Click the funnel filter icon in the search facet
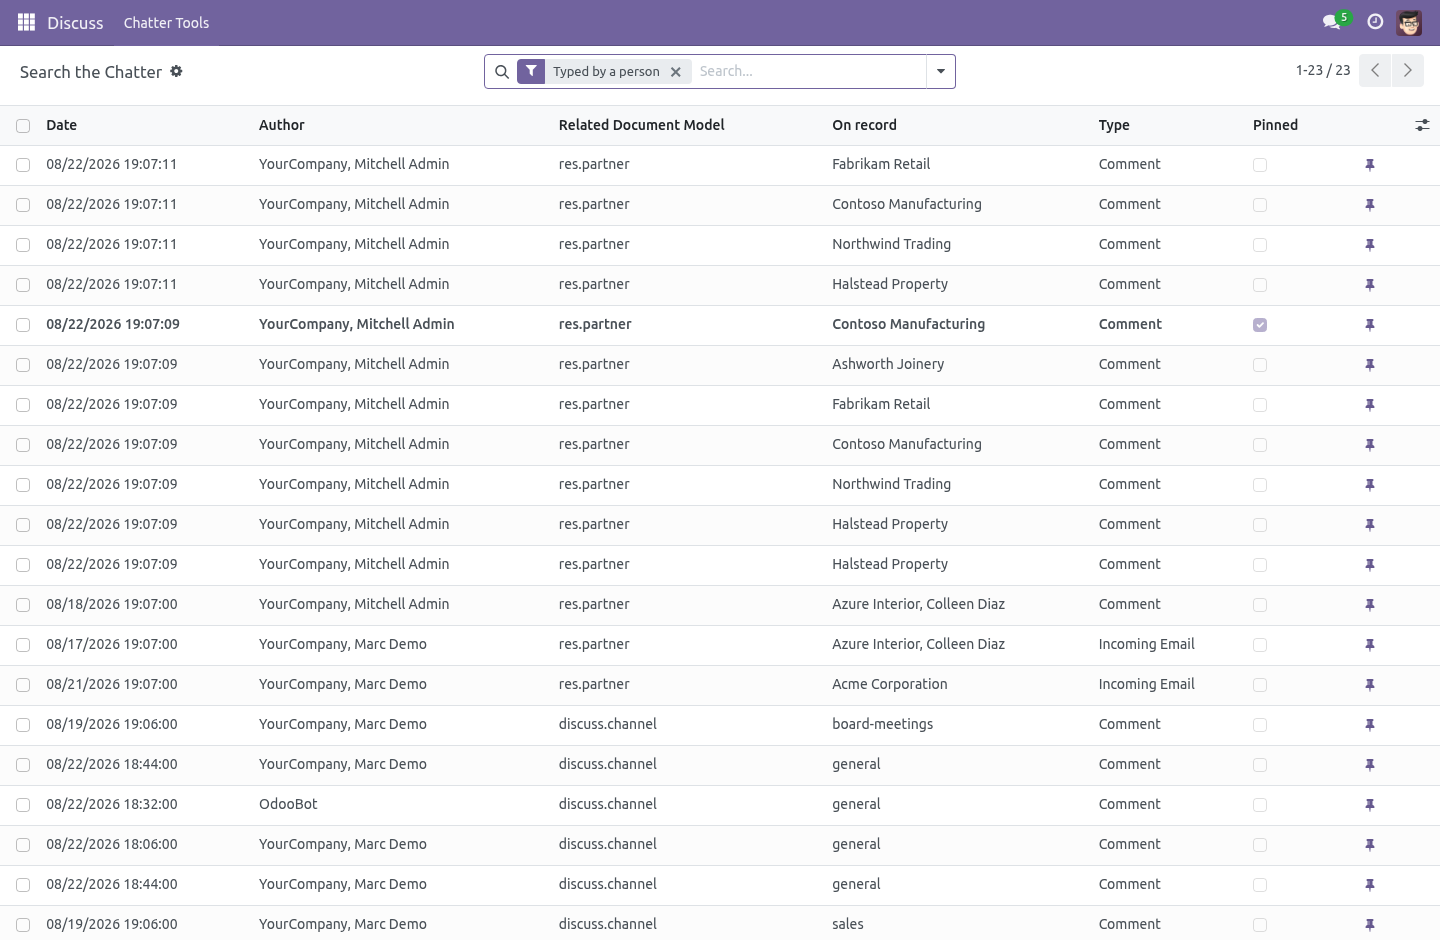Image resolution: width=1440 pixels, height=940 pixels. tap(531, 71)
